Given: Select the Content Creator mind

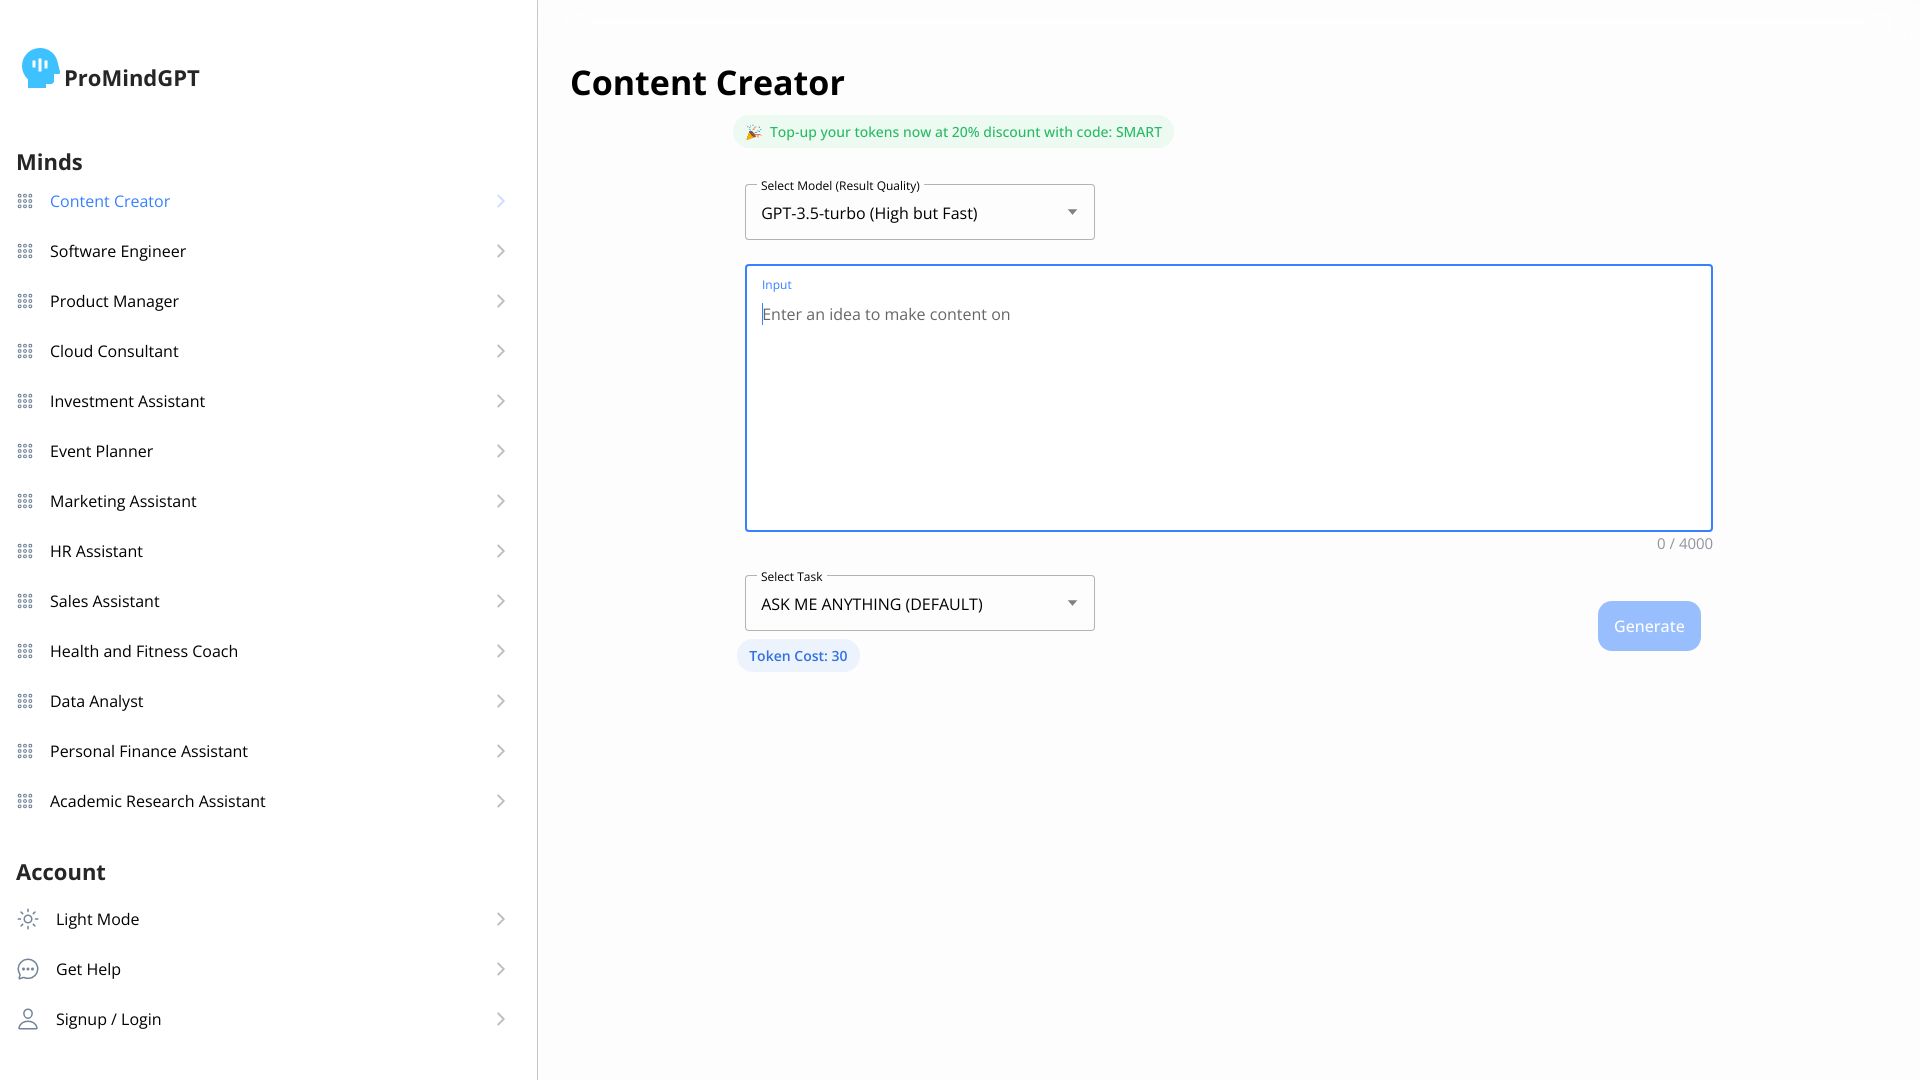Looking at the screenshot, I should point(109,200).
